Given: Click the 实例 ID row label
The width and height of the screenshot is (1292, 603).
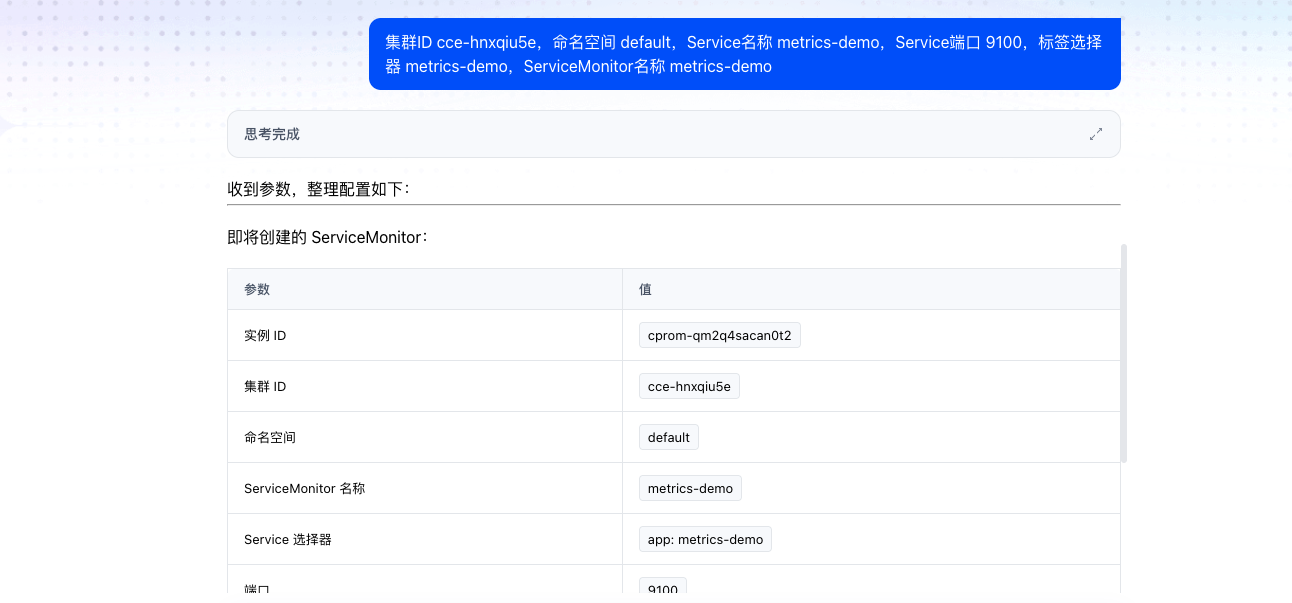Looking at the screenshot, I should click(265, 335).
